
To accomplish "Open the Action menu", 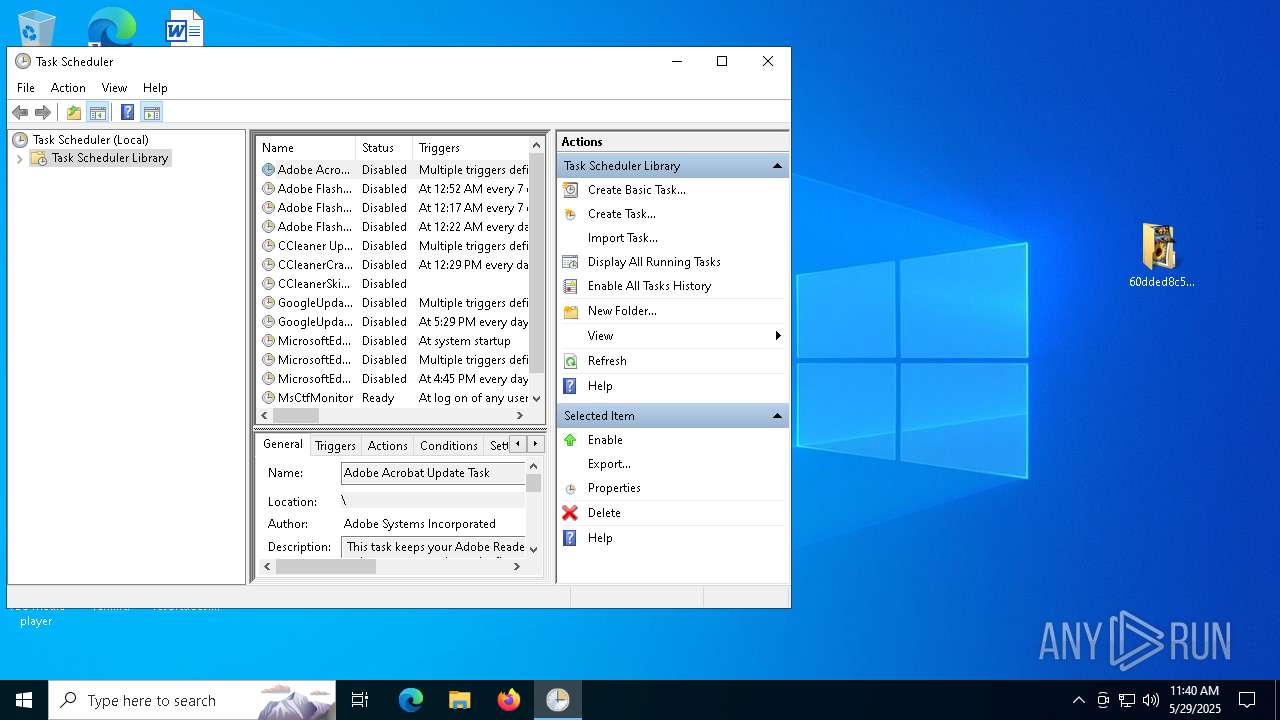I will (68, 88).
